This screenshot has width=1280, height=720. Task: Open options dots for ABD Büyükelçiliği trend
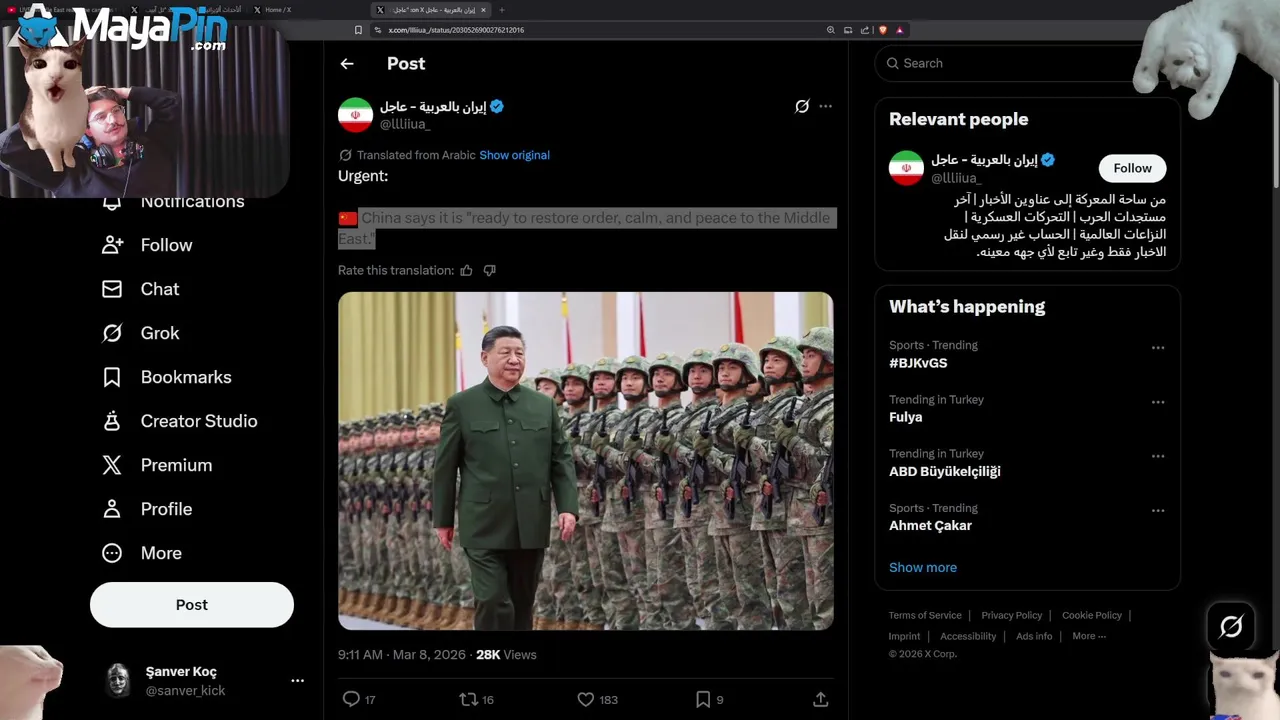tap(1158, 456)
